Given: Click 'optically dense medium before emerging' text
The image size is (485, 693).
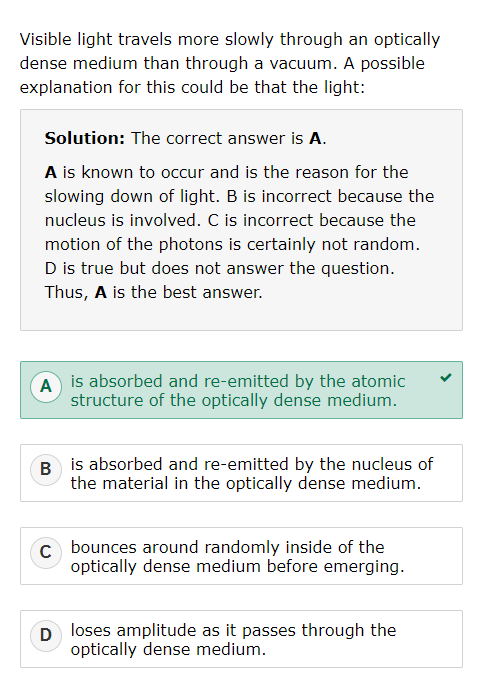Looking at the screenshot, I should 237,566.
